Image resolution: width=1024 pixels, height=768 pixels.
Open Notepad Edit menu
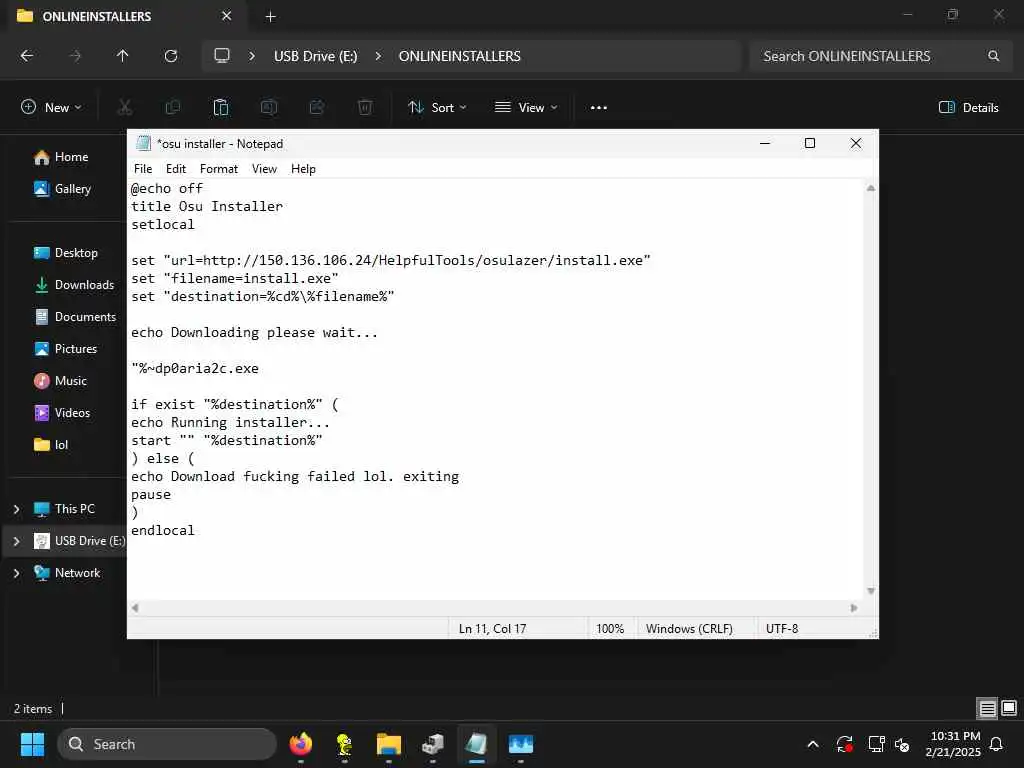pos(176,169)
